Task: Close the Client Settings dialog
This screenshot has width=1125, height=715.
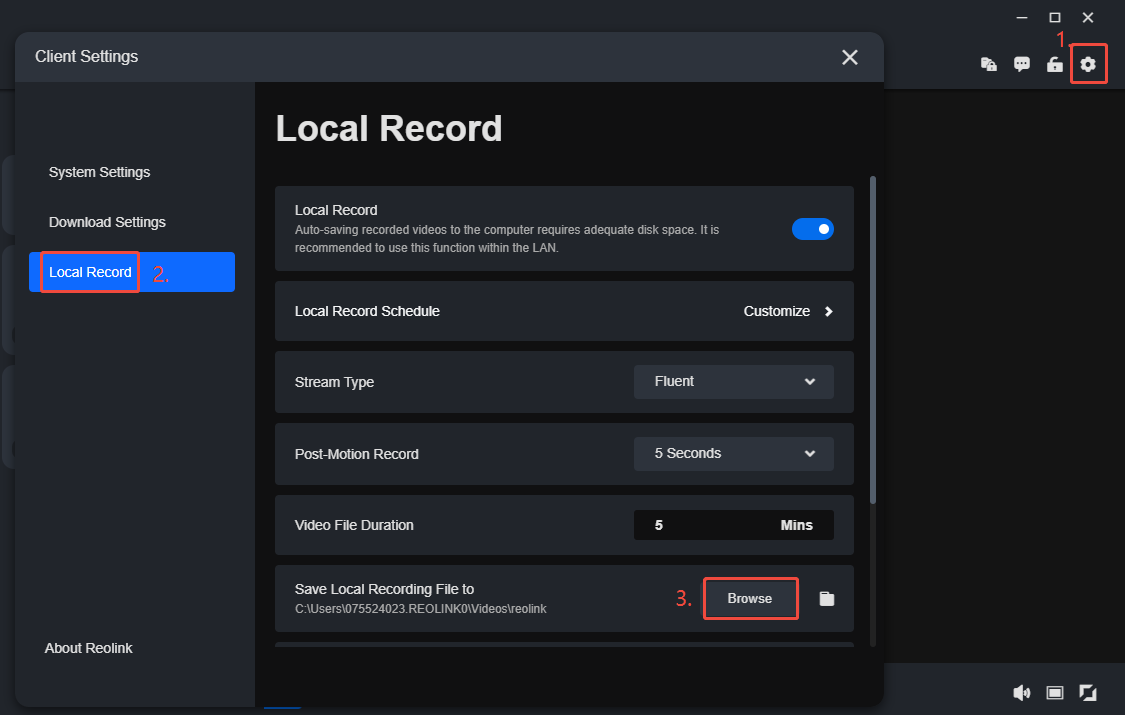Action: (849, 57)
